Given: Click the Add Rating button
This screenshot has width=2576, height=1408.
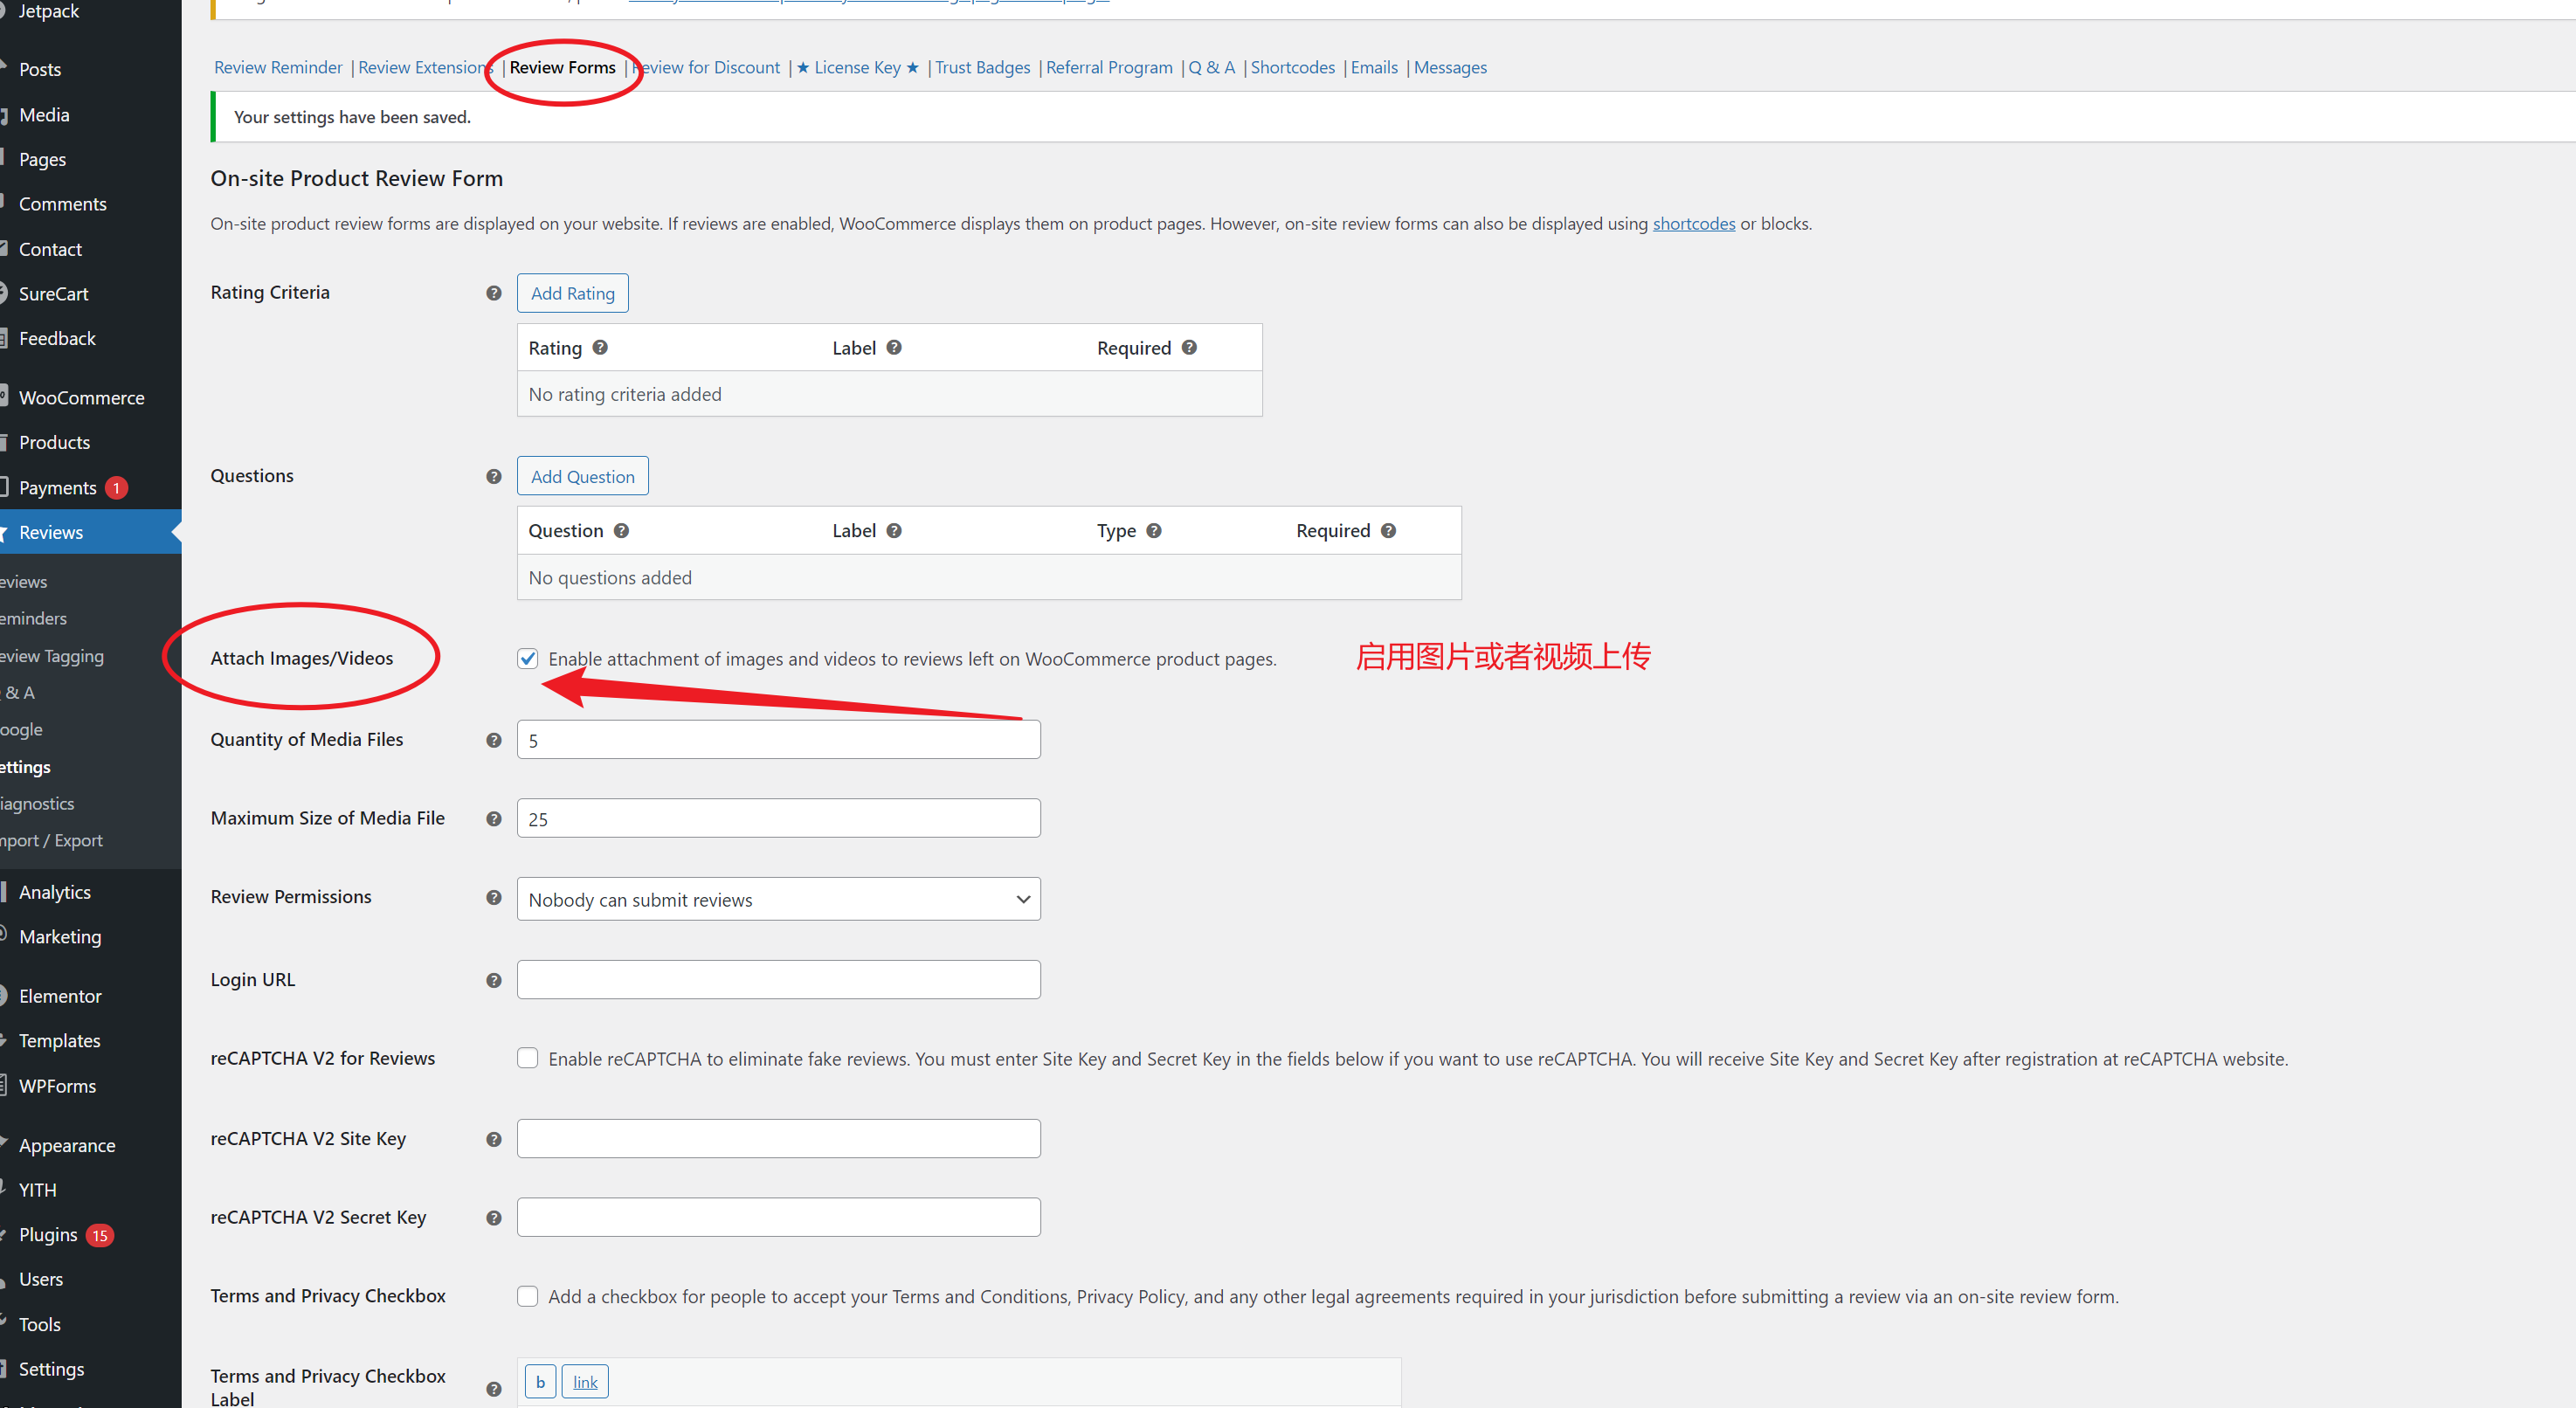Looking at the screenshot, I should tap(574, 292).
